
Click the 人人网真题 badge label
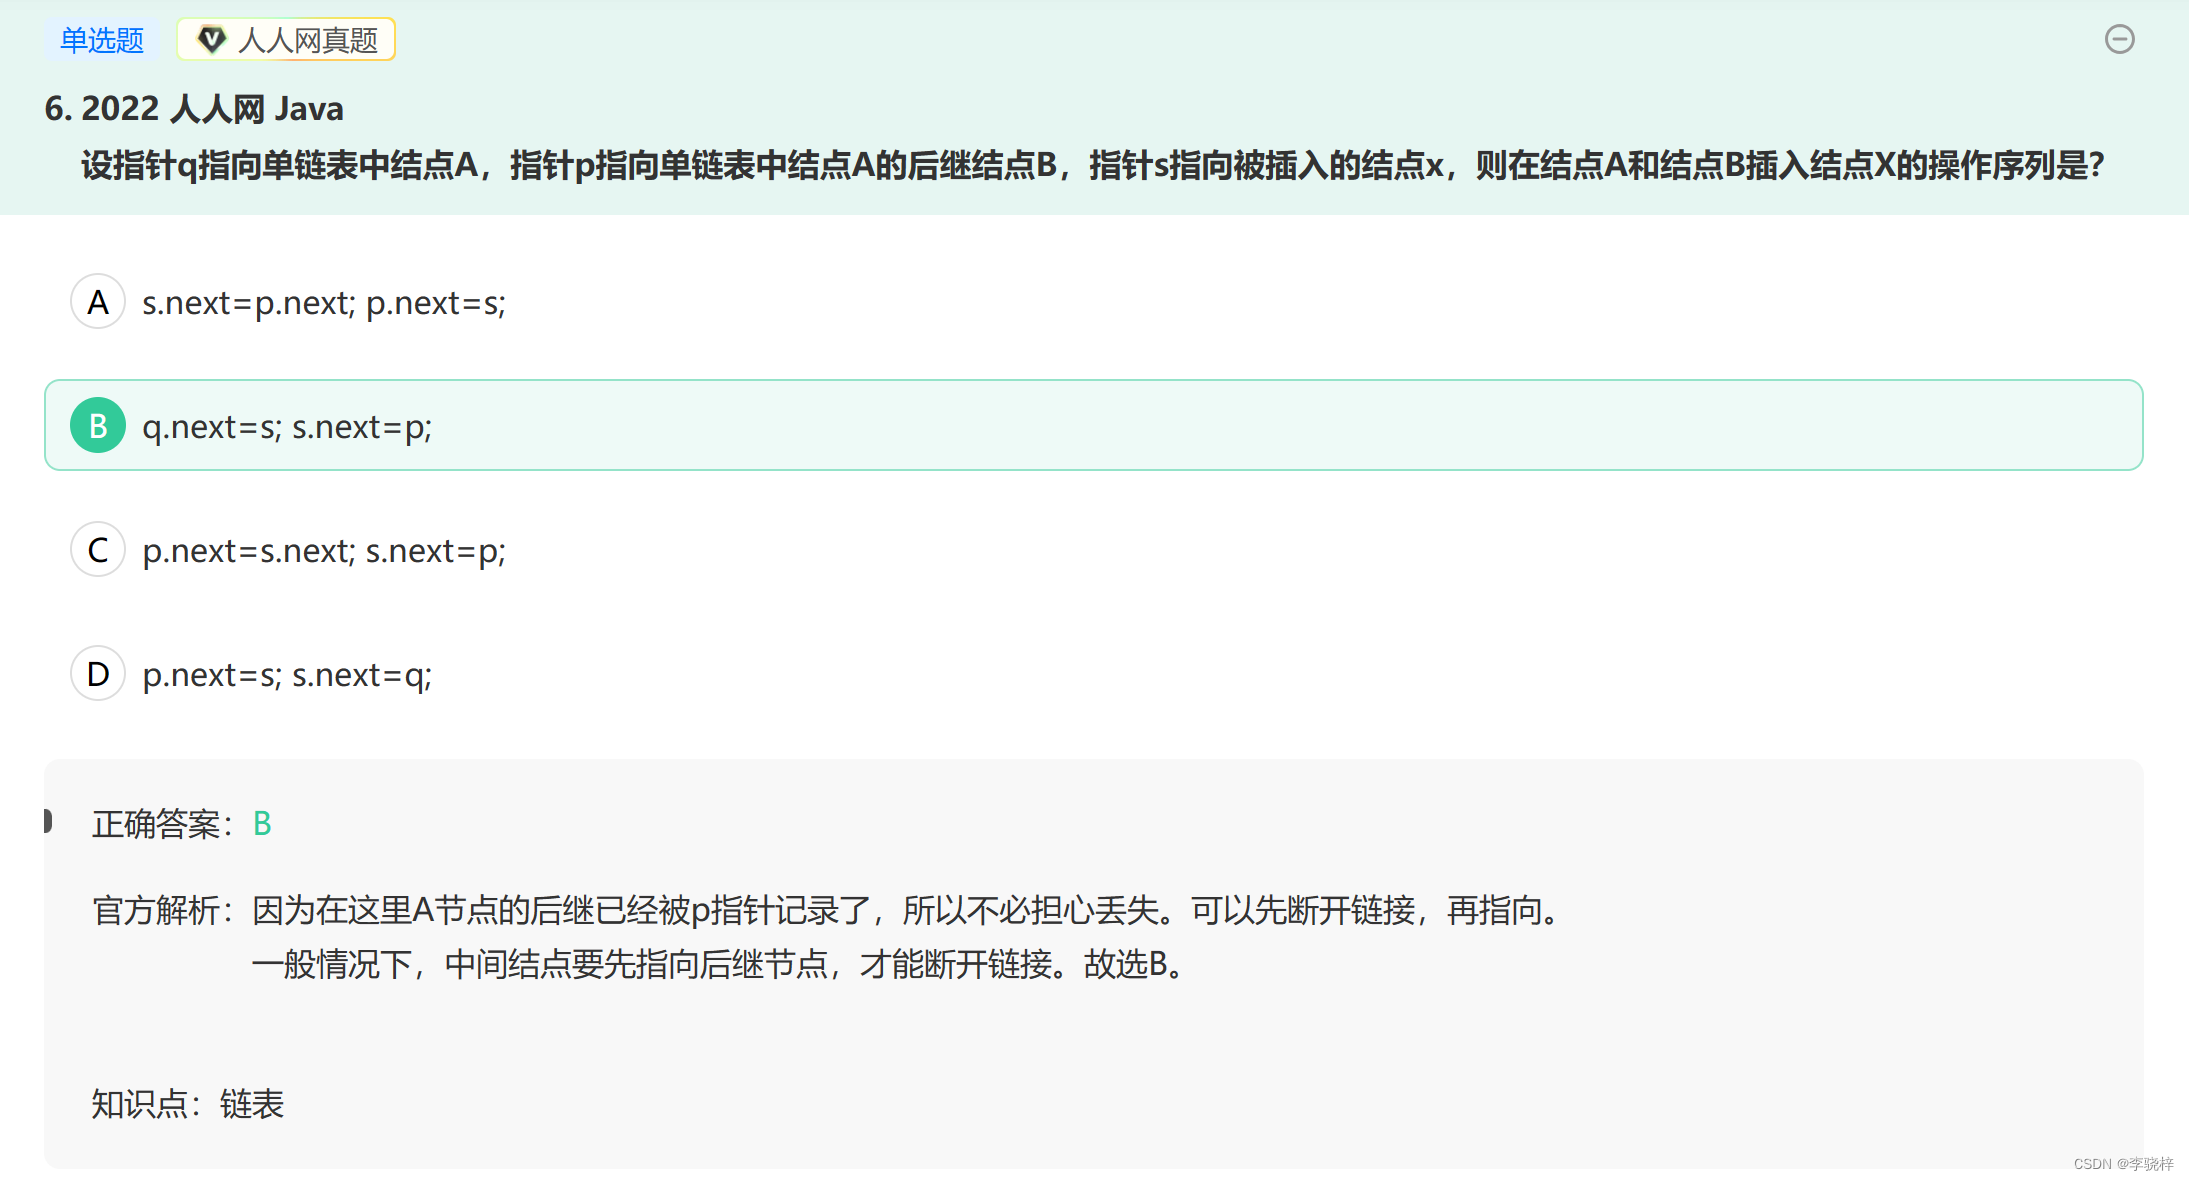pos(307,40)
